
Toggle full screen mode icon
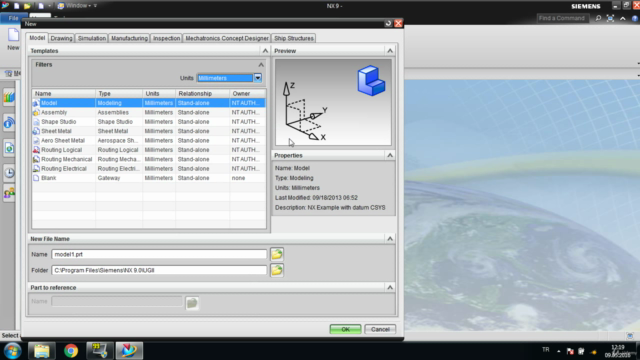[x=610, y=18]
